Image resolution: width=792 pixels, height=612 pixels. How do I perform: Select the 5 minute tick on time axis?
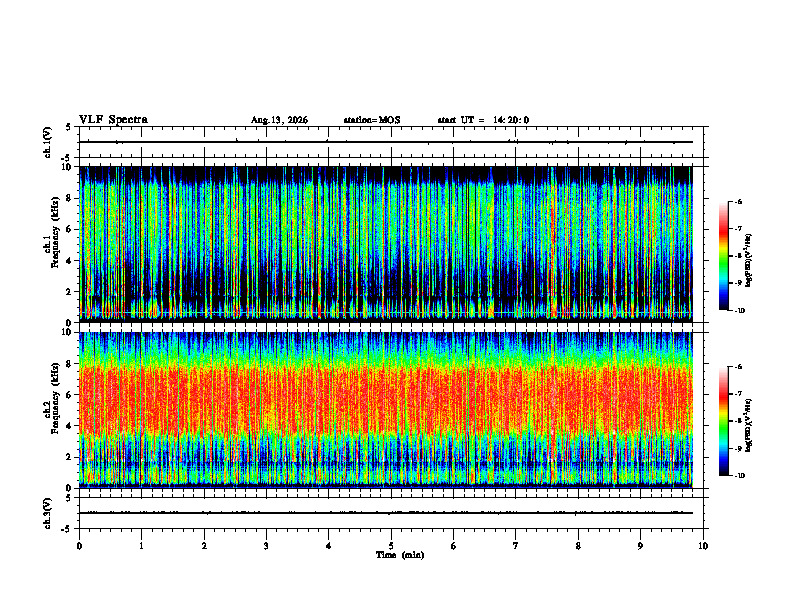point(391,546)
